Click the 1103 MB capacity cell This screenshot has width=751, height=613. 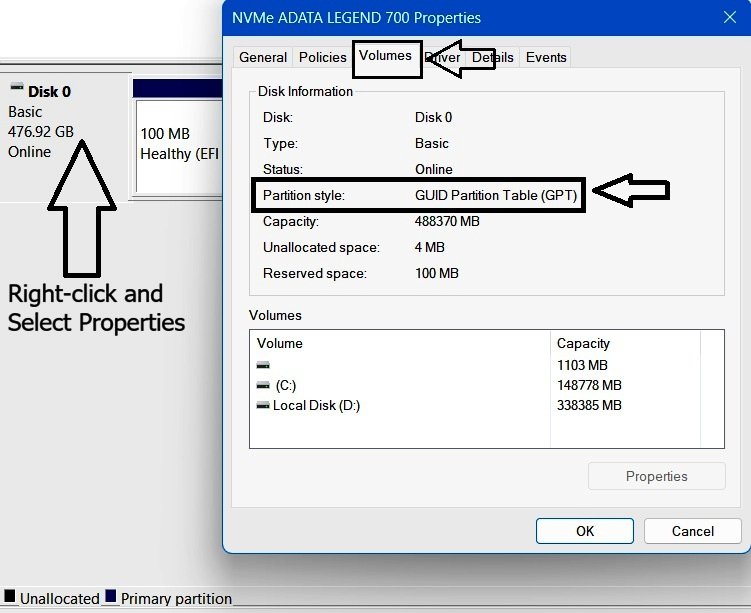[x=582, y=365]
